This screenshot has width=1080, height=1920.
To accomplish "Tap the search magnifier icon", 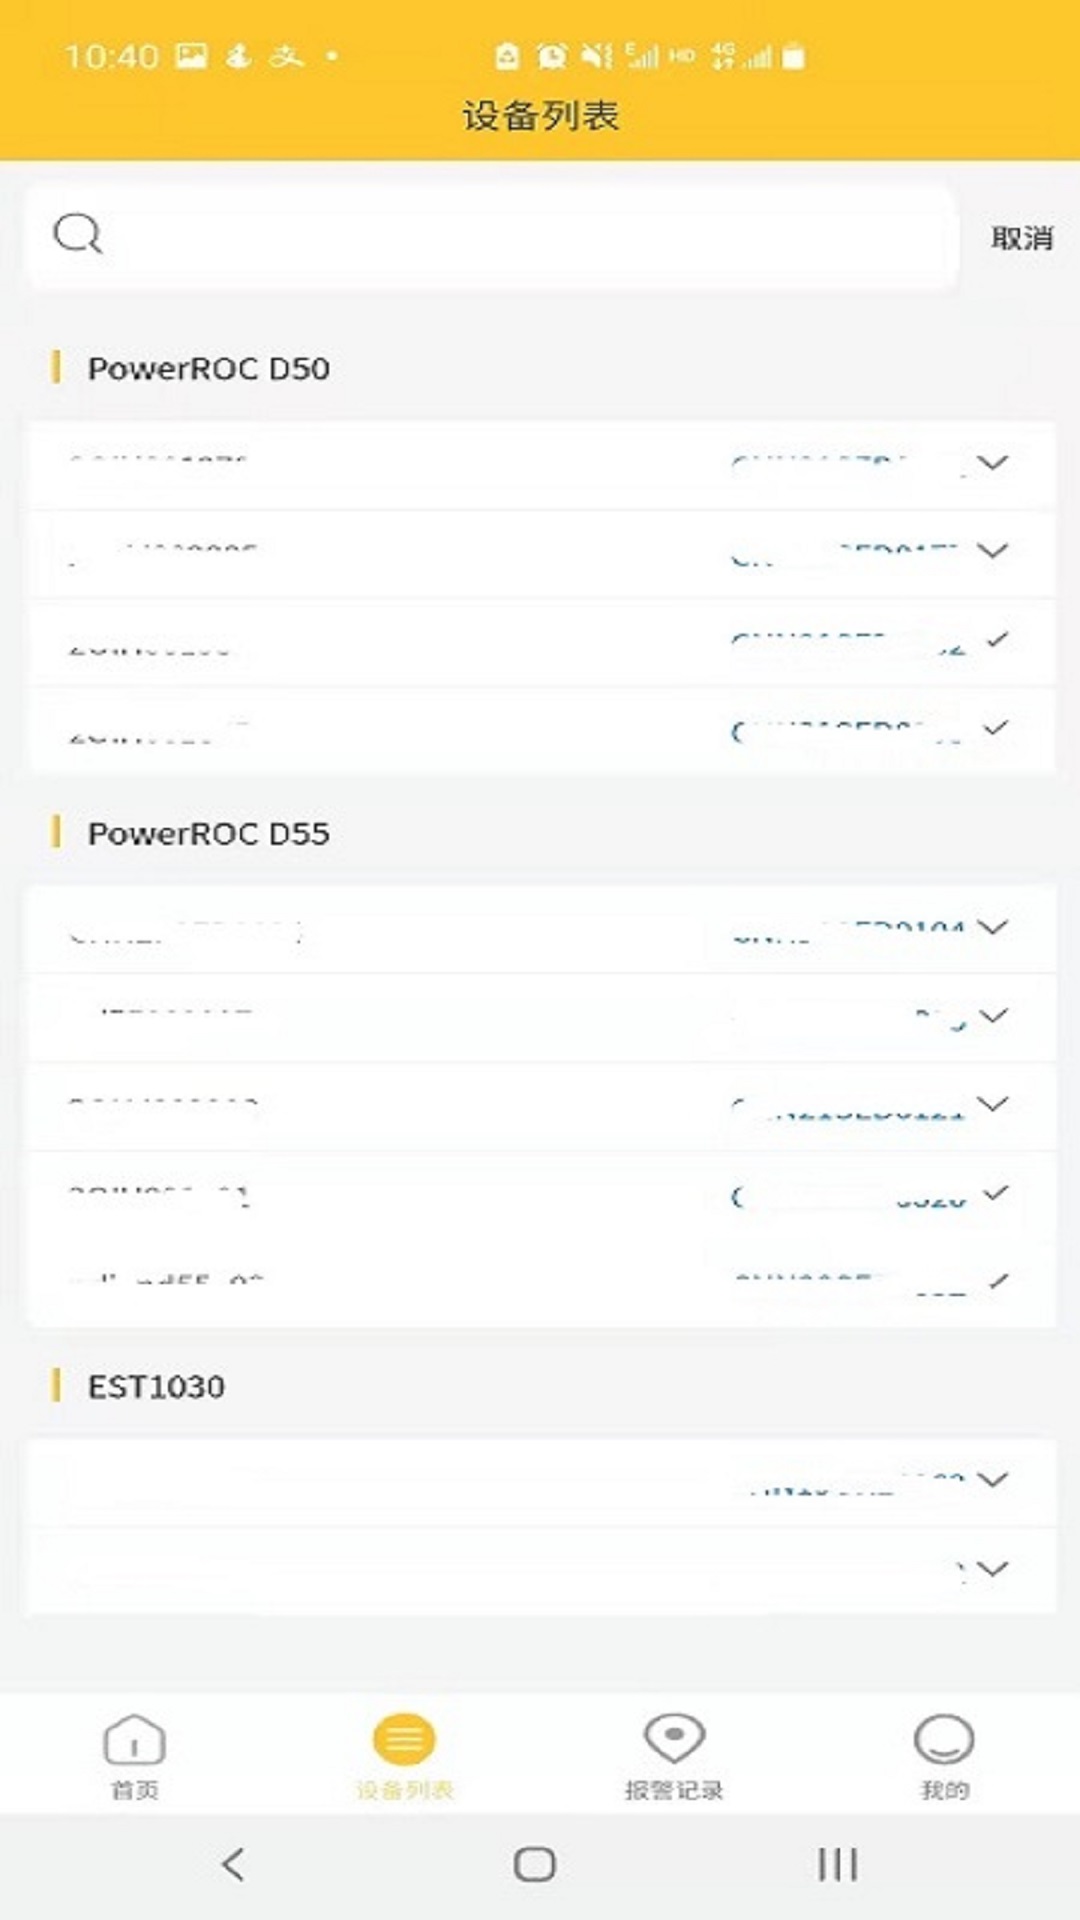I will tap(78, 235).
